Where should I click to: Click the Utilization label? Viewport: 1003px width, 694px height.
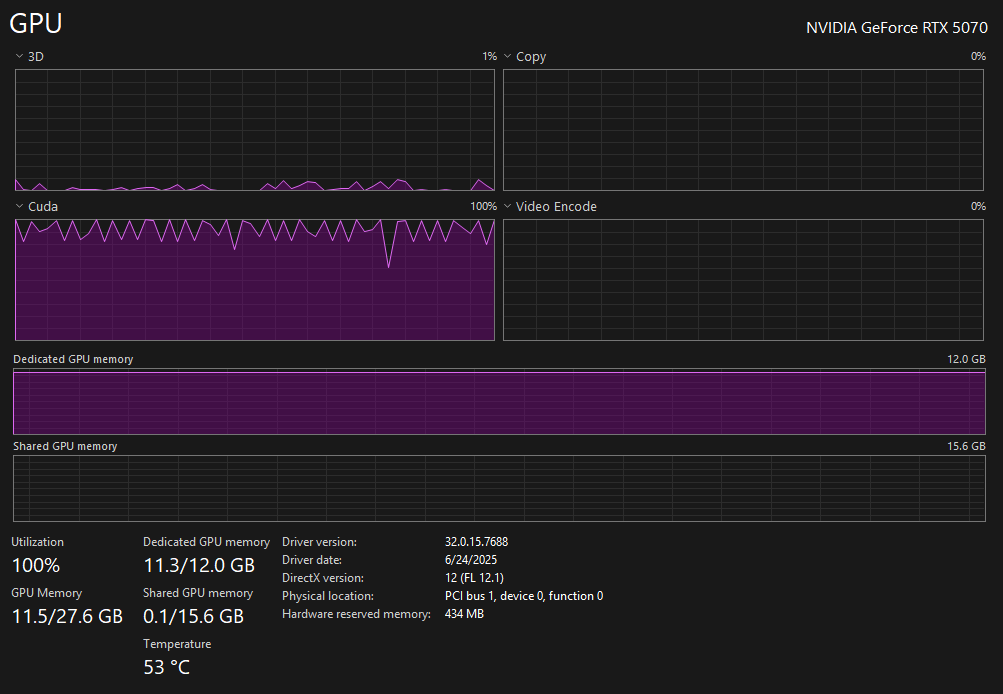pyautogui.click(x=37, y=542)
